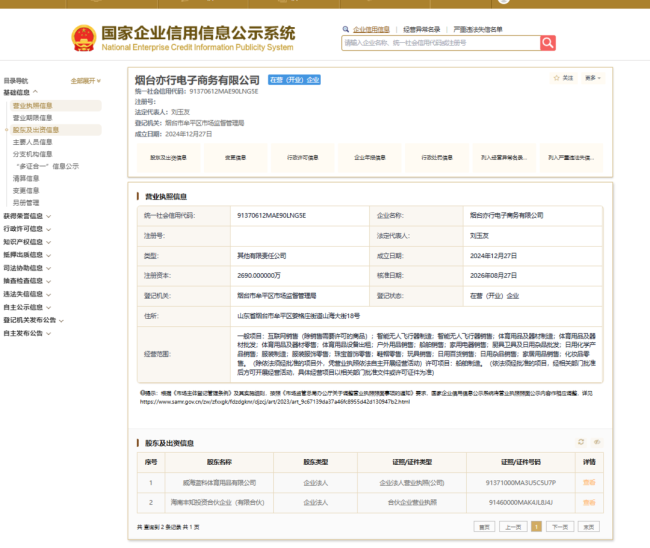Image resolution: width=650 pixels, height=548 pixels.
Task: Go to 上一页 previous page button
Action: coord(513,527)
